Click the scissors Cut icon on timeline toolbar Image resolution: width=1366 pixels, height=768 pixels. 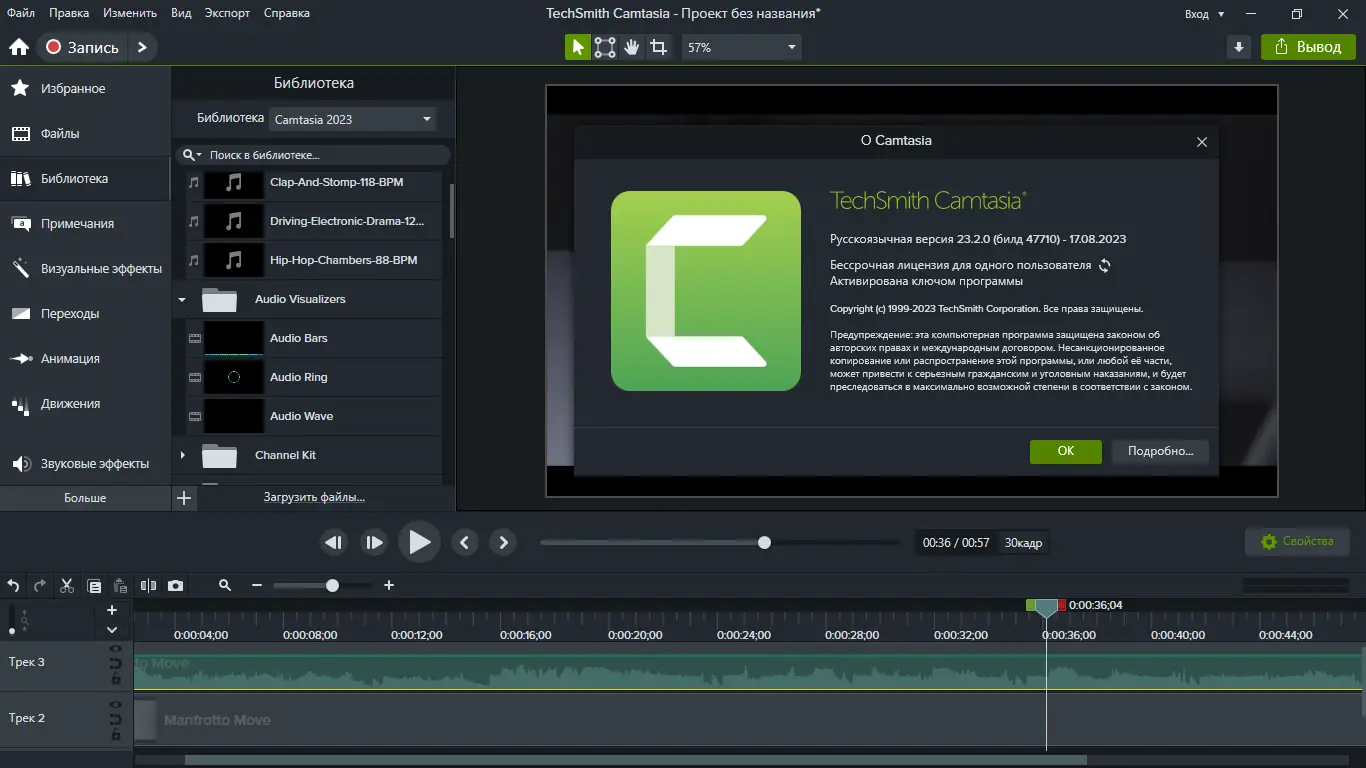pyautogui.click(x=66, y=586)
